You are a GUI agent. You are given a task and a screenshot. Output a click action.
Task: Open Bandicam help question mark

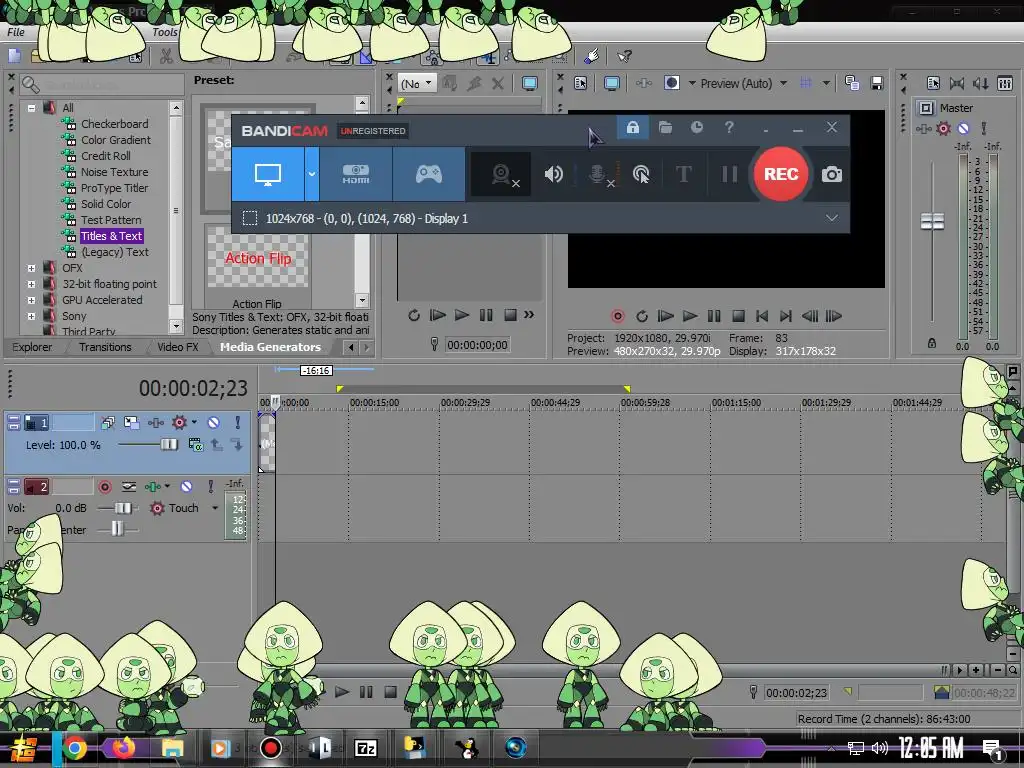click(729, 127)
